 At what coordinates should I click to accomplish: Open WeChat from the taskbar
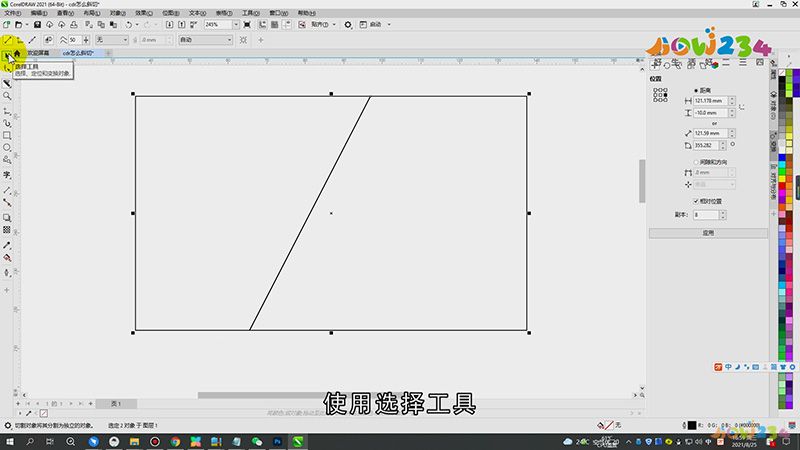click(257, 442)
